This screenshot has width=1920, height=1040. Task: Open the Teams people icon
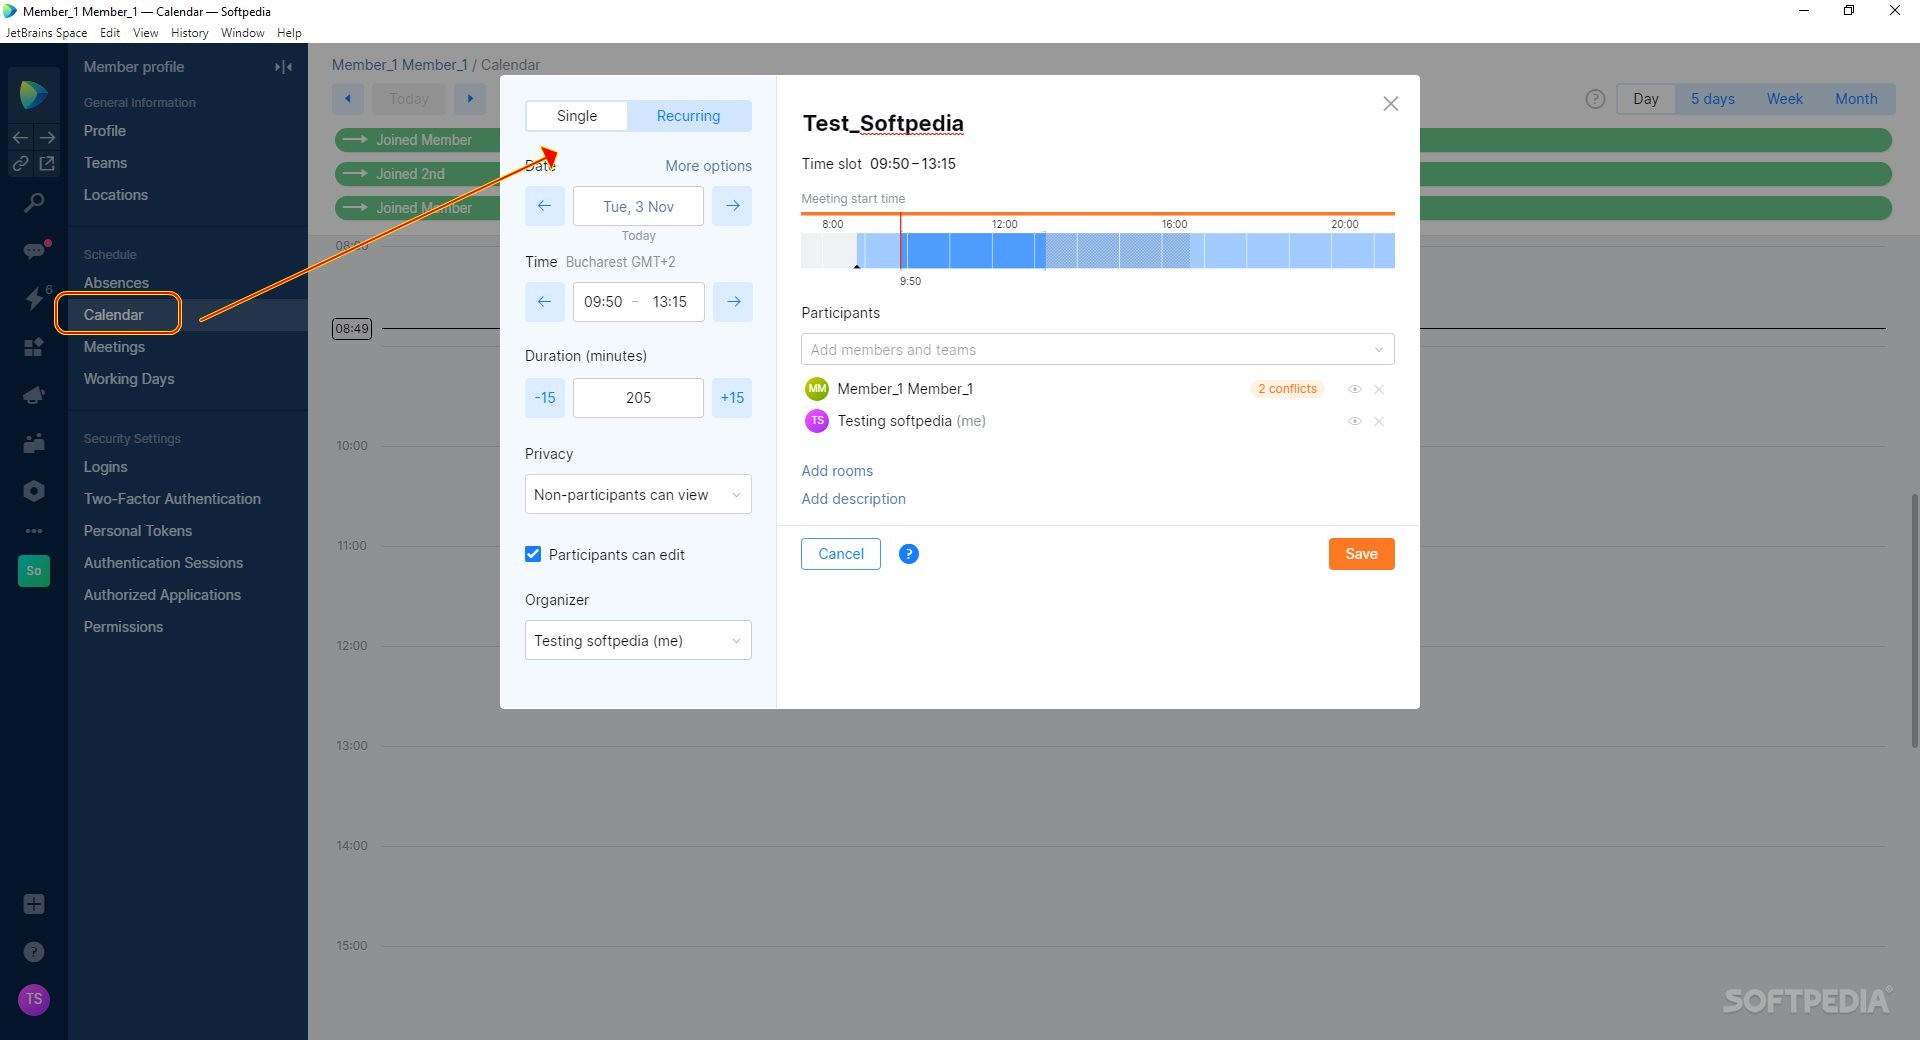[33, 443]
